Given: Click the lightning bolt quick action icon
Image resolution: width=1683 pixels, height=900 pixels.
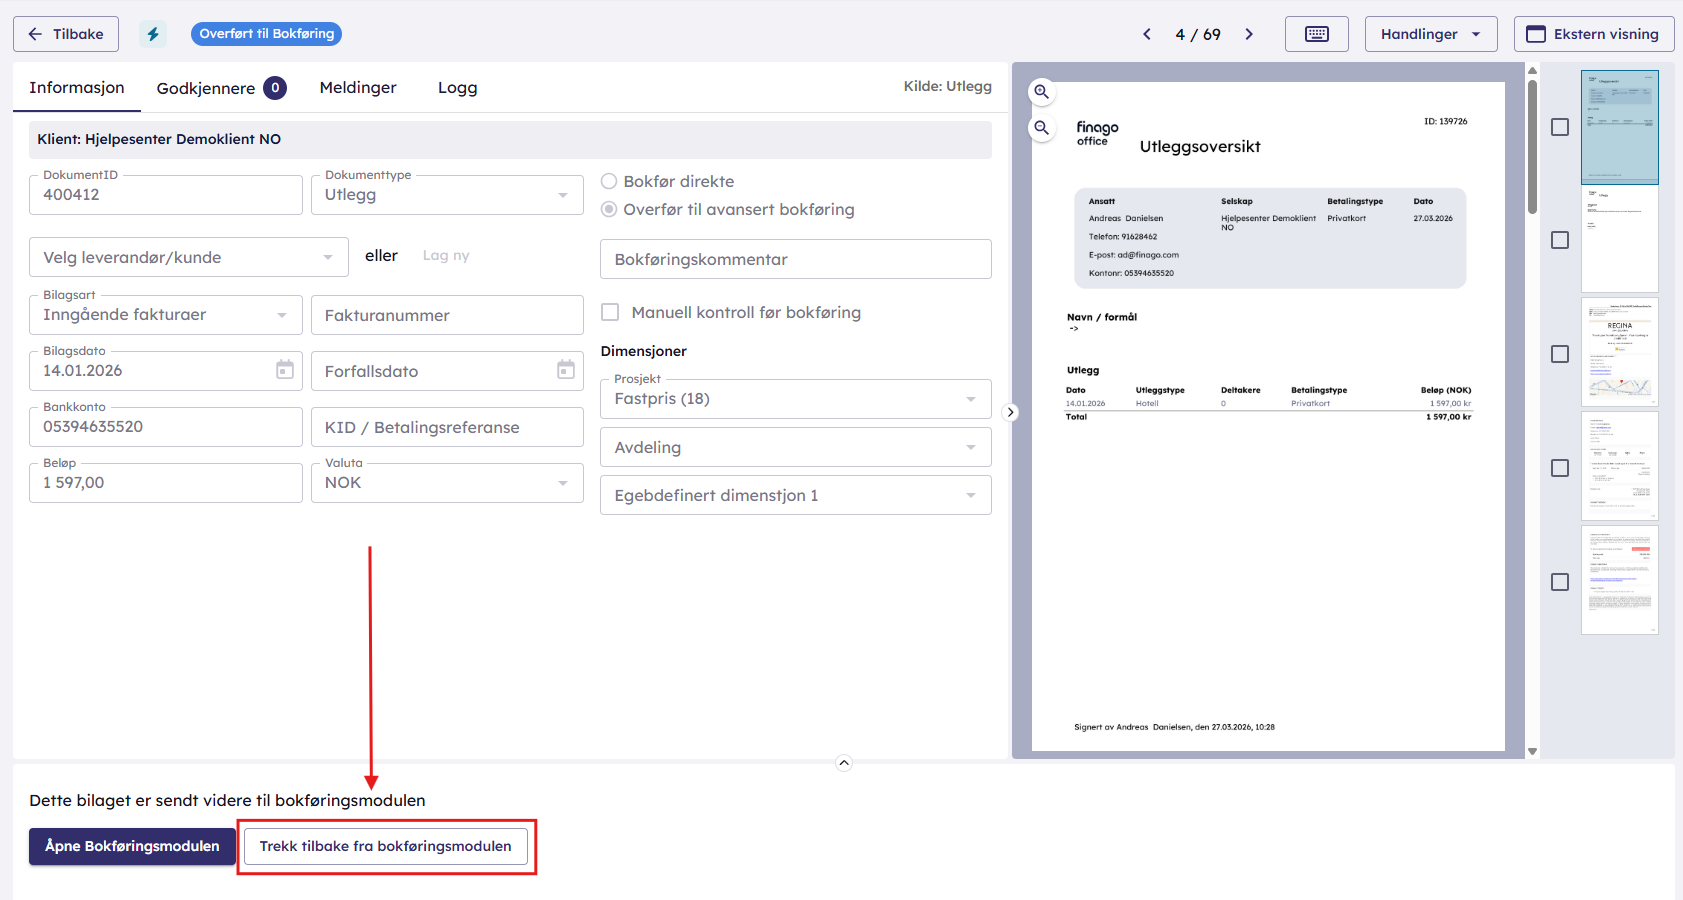Looking at the screenshot, I should (153, 34).
